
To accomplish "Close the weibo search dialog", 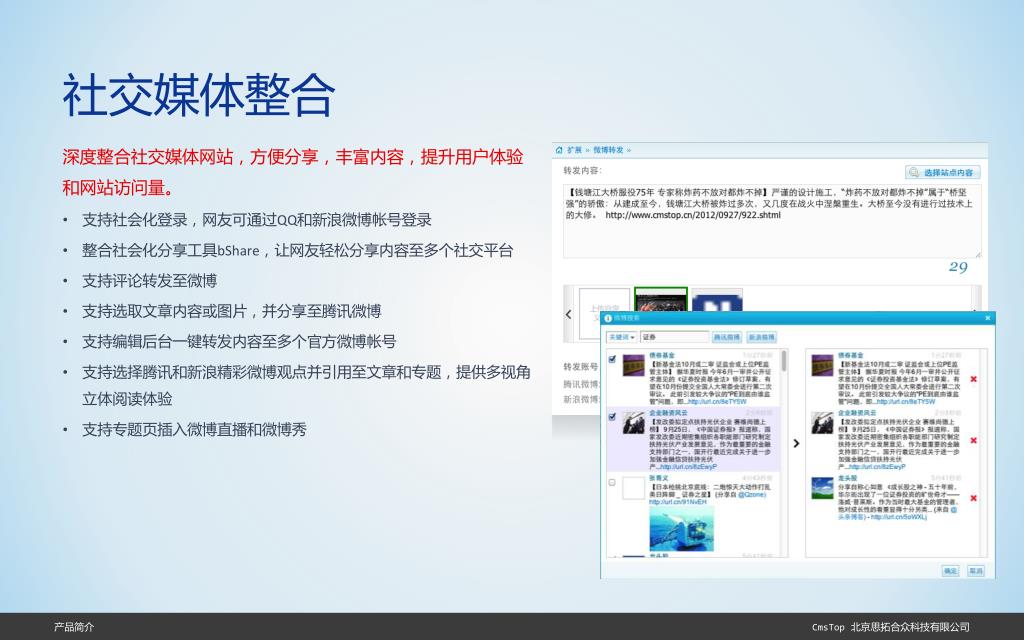I will [987, 318].
